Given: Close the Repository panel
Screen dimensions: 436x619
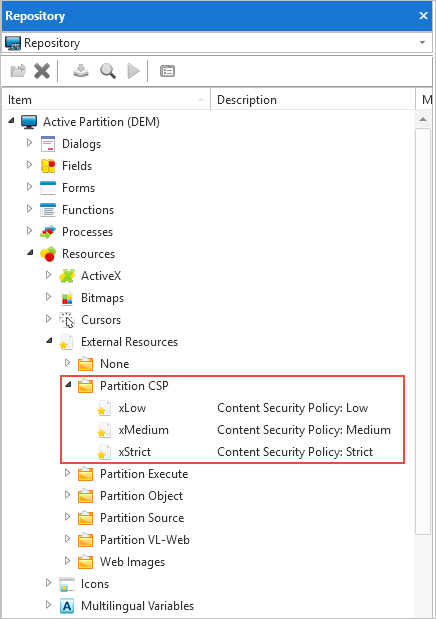Looking at the screenshot, I should coord(423,15).
